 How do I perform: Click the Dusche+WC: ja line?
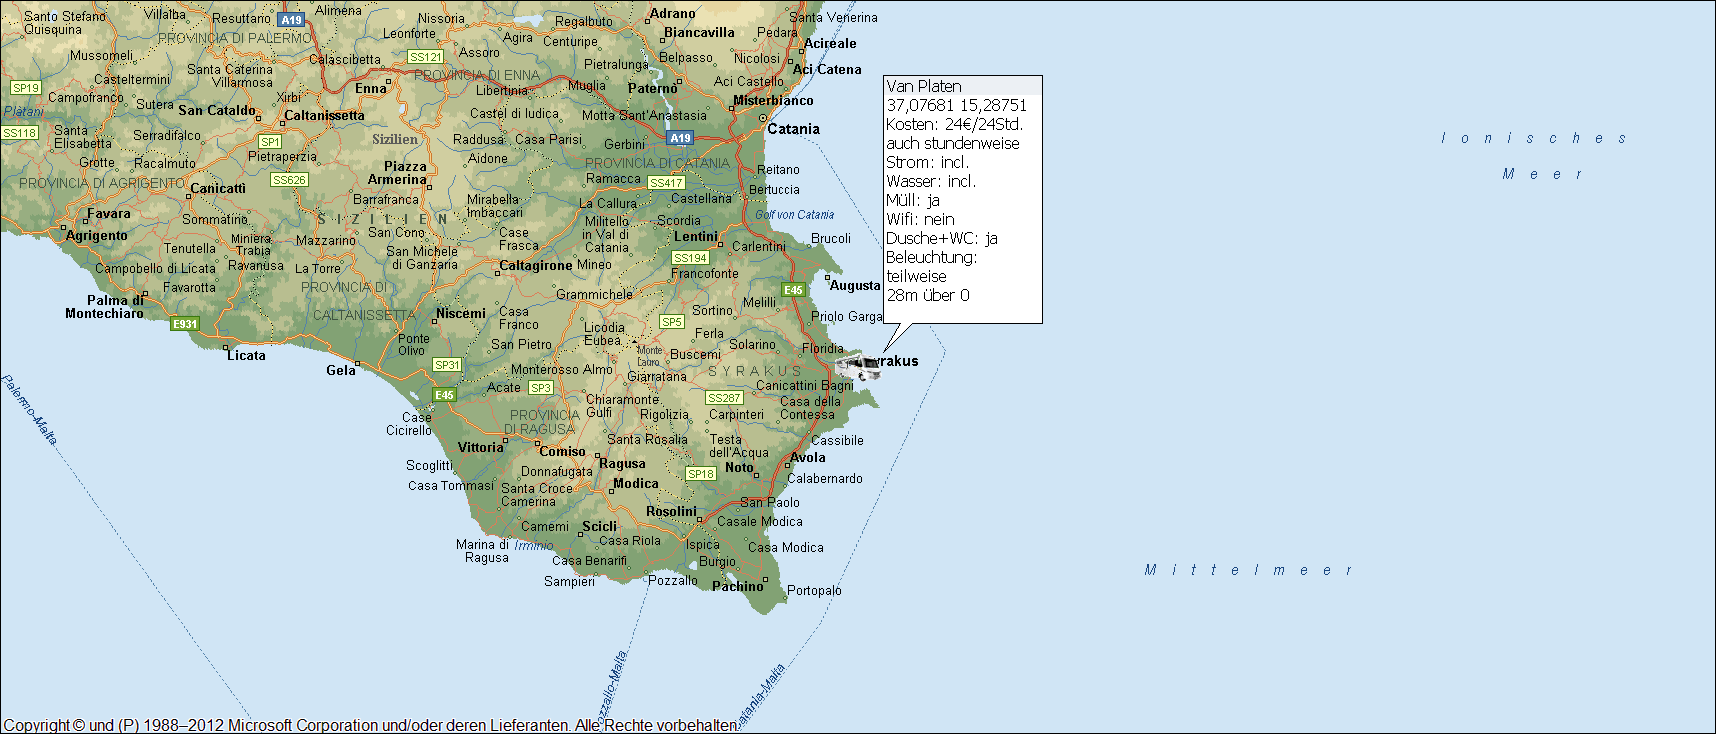(x=942, y=239)
